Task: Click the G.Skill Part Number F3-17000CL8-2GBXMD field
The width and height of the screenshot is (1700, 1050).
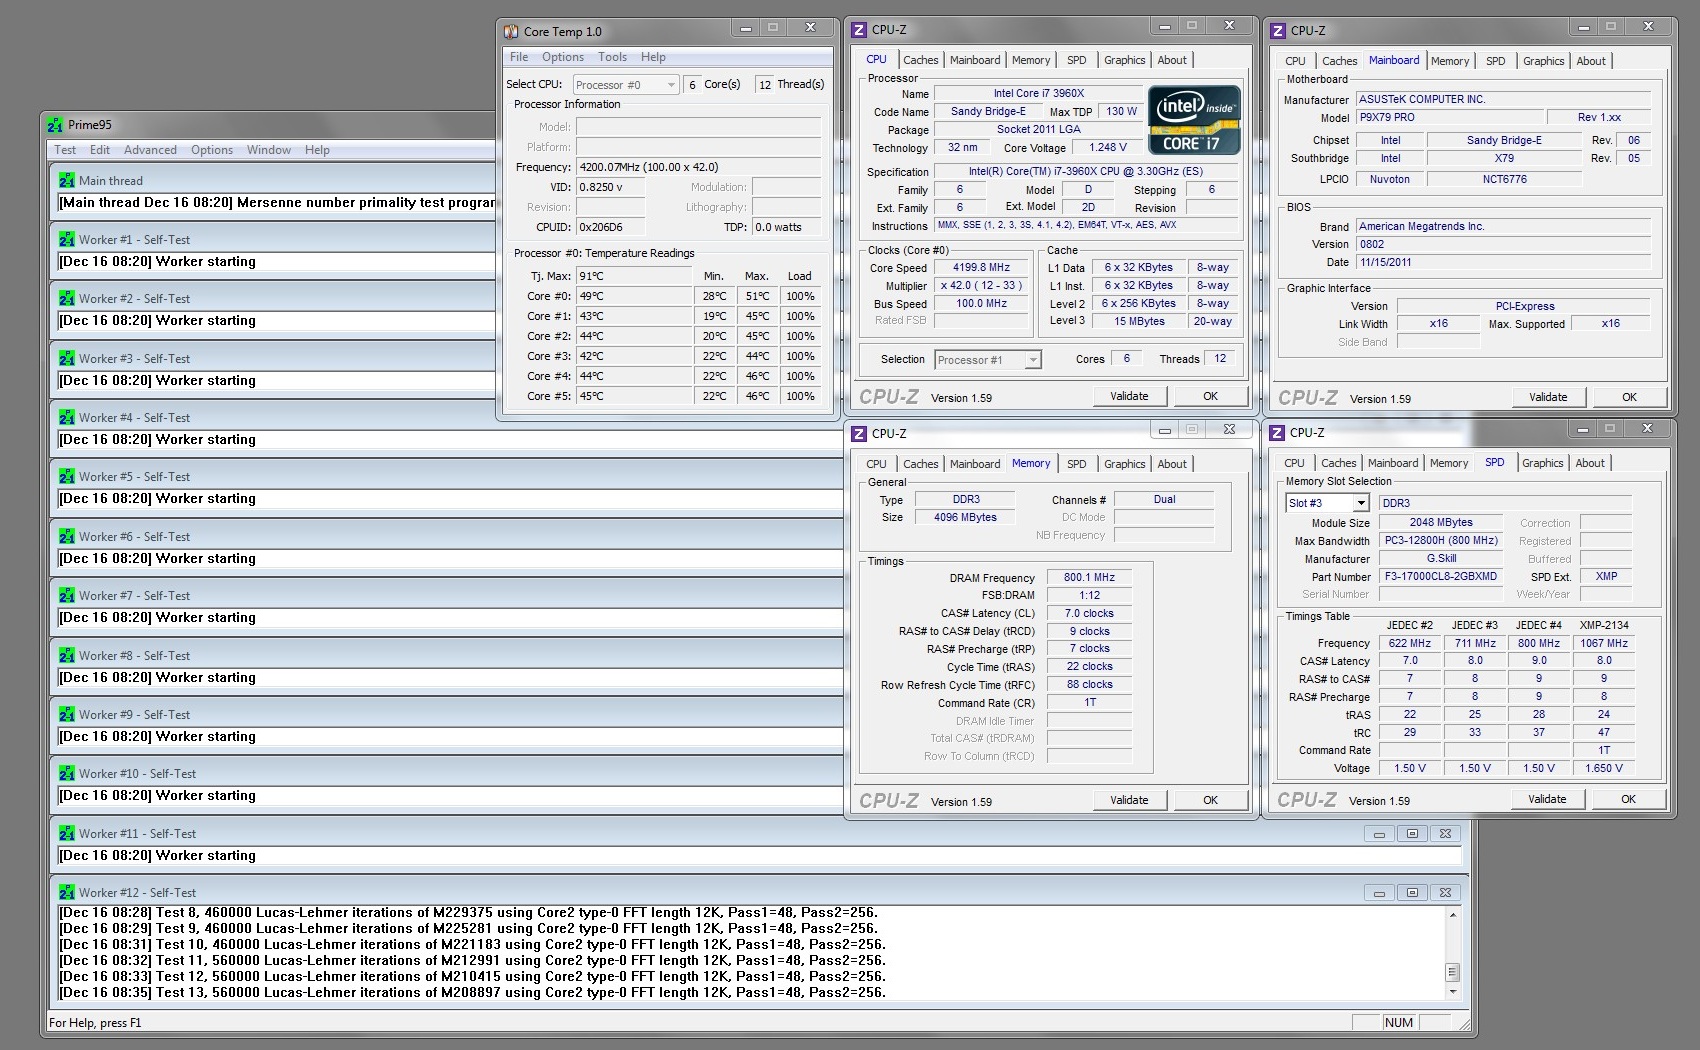Action: click(x=1440, y=577)
